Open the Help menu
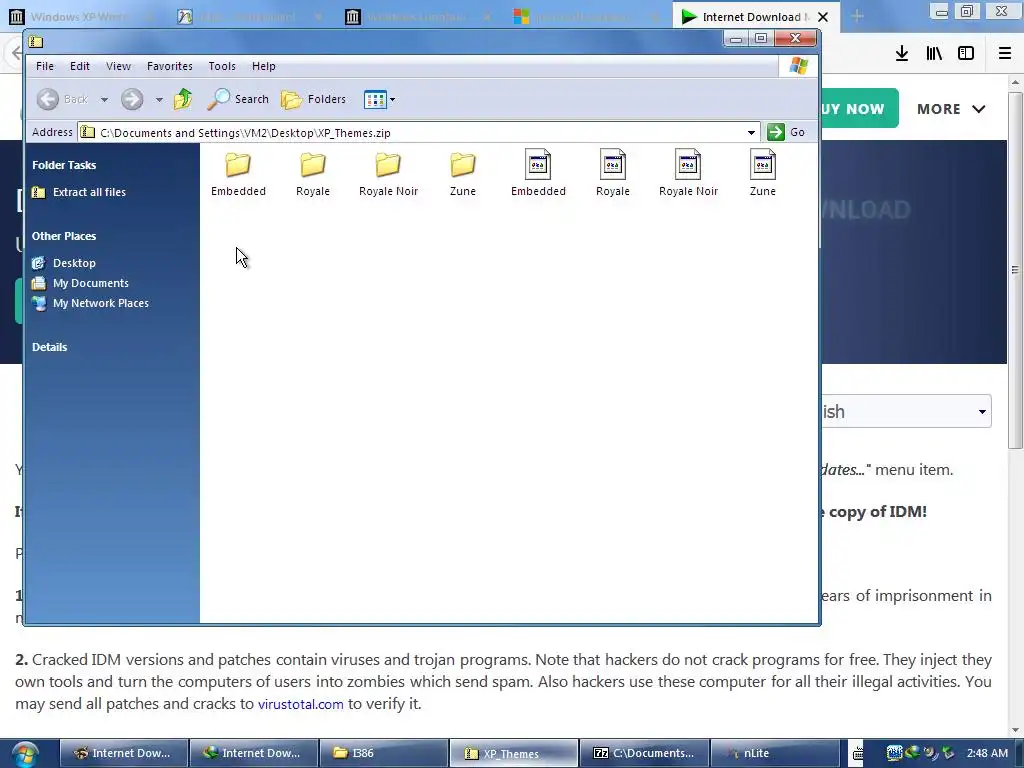 coord(264,66)
